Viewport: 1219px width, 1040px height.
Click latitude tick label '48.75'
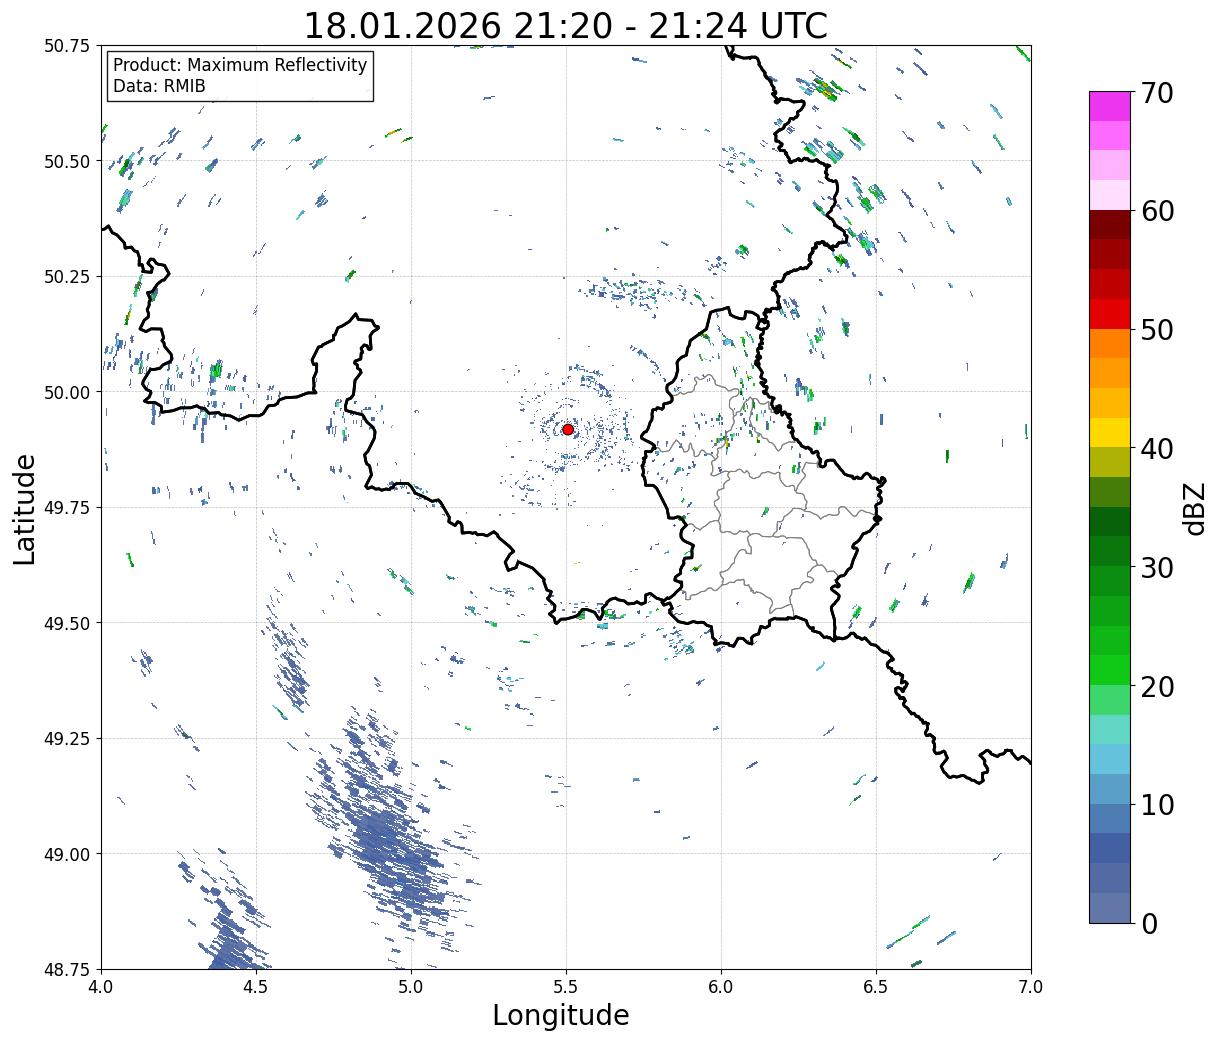(x=67, y=969)
